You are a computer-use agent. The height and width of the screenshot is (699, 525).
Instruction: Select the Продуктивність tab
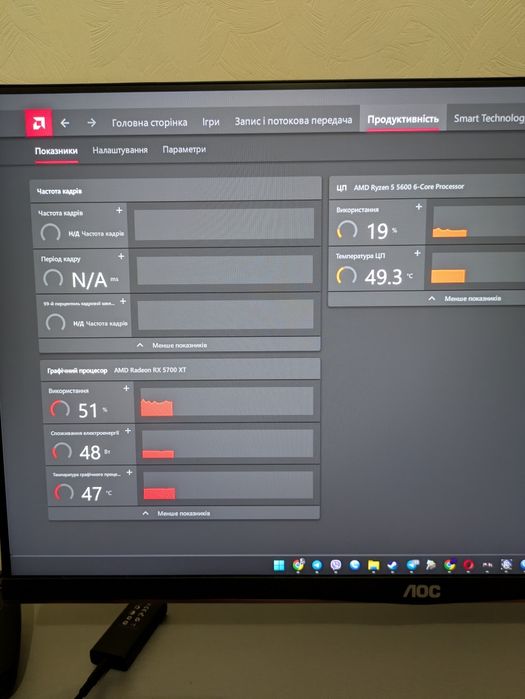tap(403, 119)
